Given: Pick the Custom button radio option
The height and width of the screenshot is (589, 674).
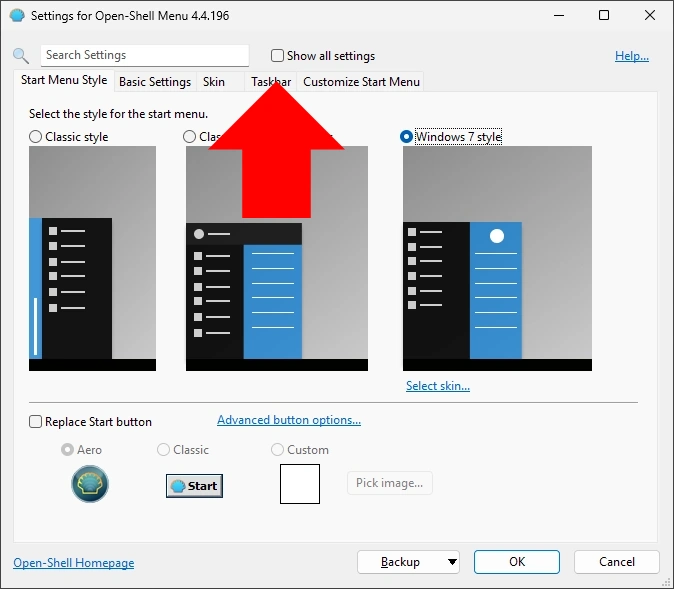Looking at the screenshot, I should [x=277, y=450].
